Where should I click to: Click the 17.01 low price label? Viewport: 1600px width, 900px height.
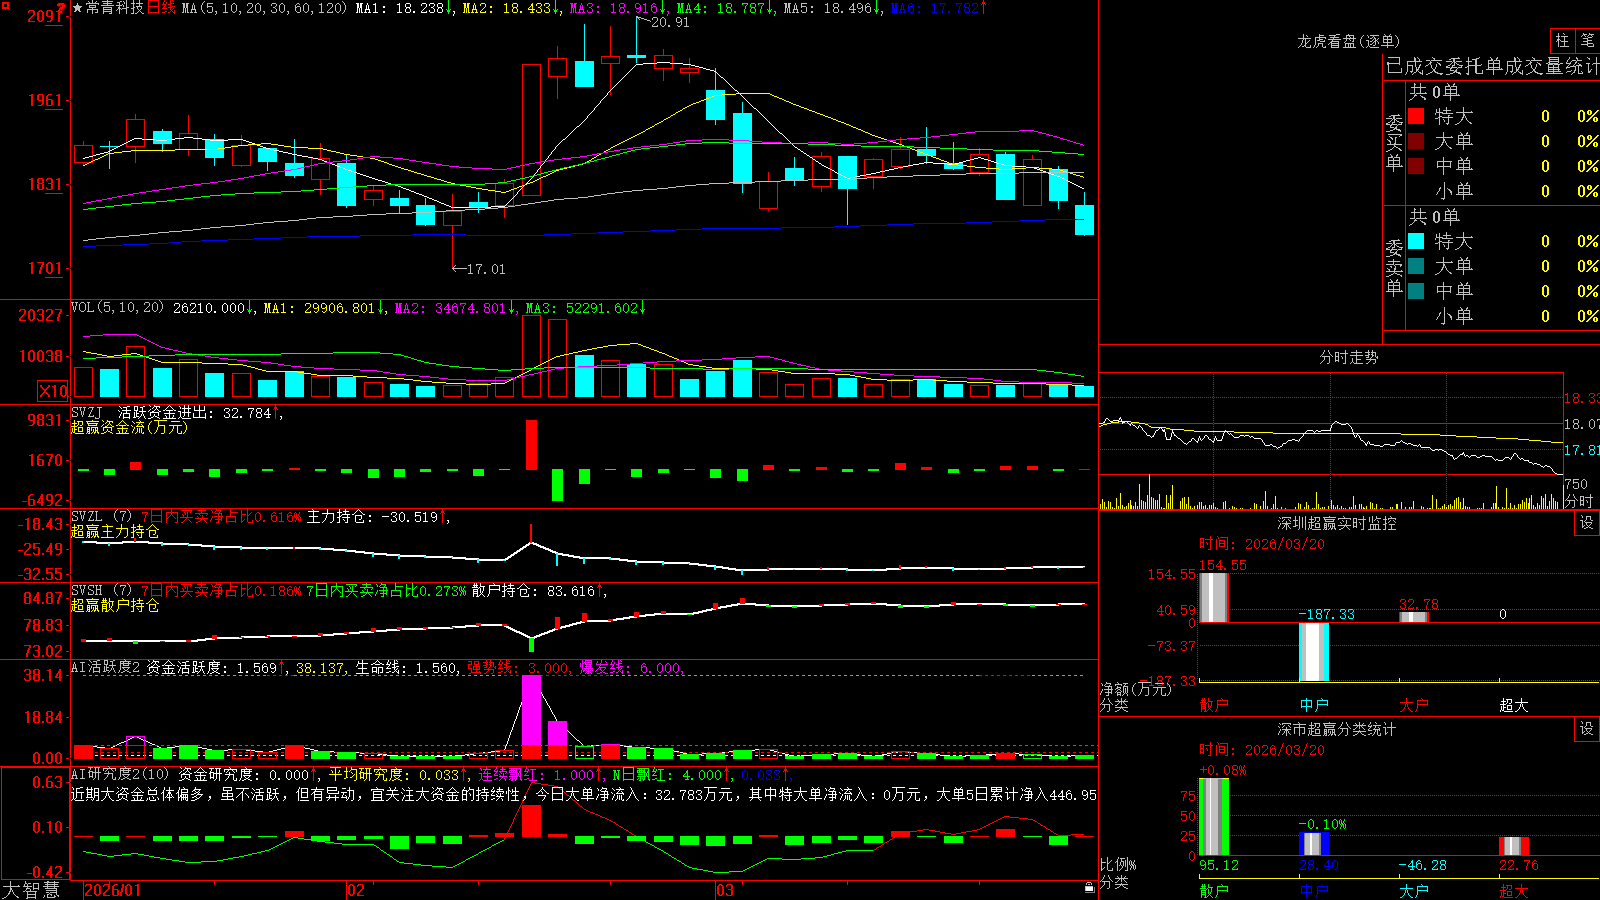point(486,269)
